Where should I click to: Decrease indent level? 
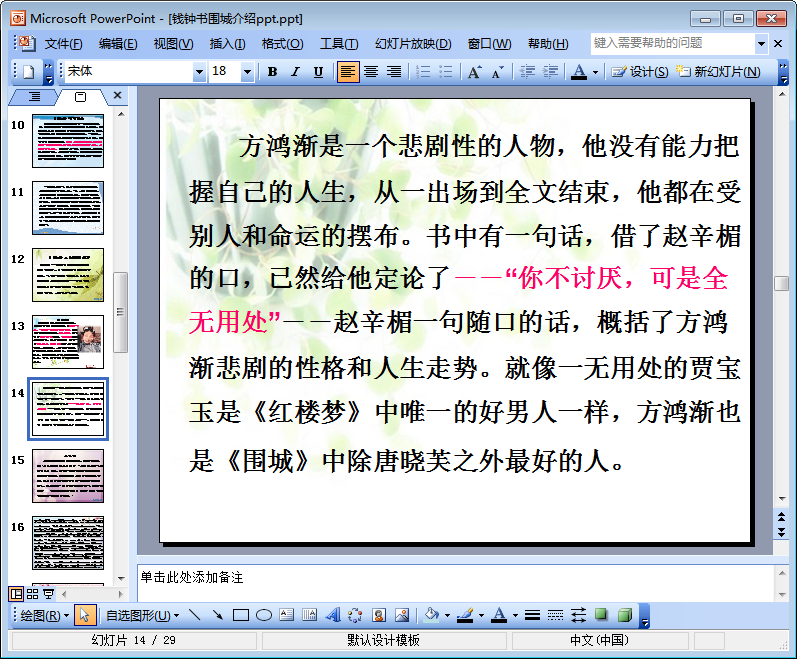click(x=527, y=72)
